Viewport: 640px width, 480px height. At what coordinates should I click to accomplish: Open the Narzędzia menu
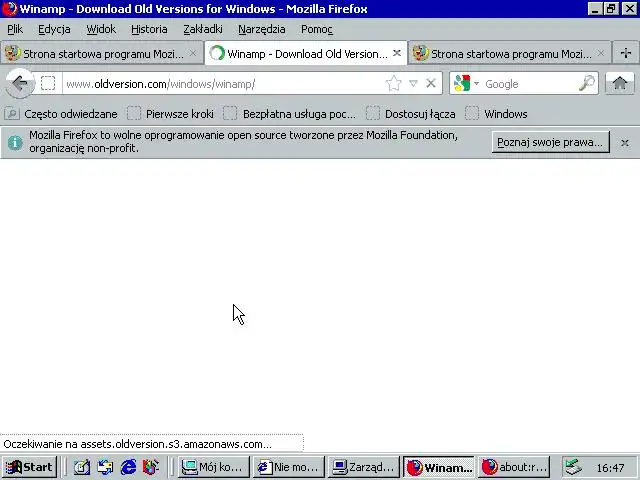tap(262, 29)
